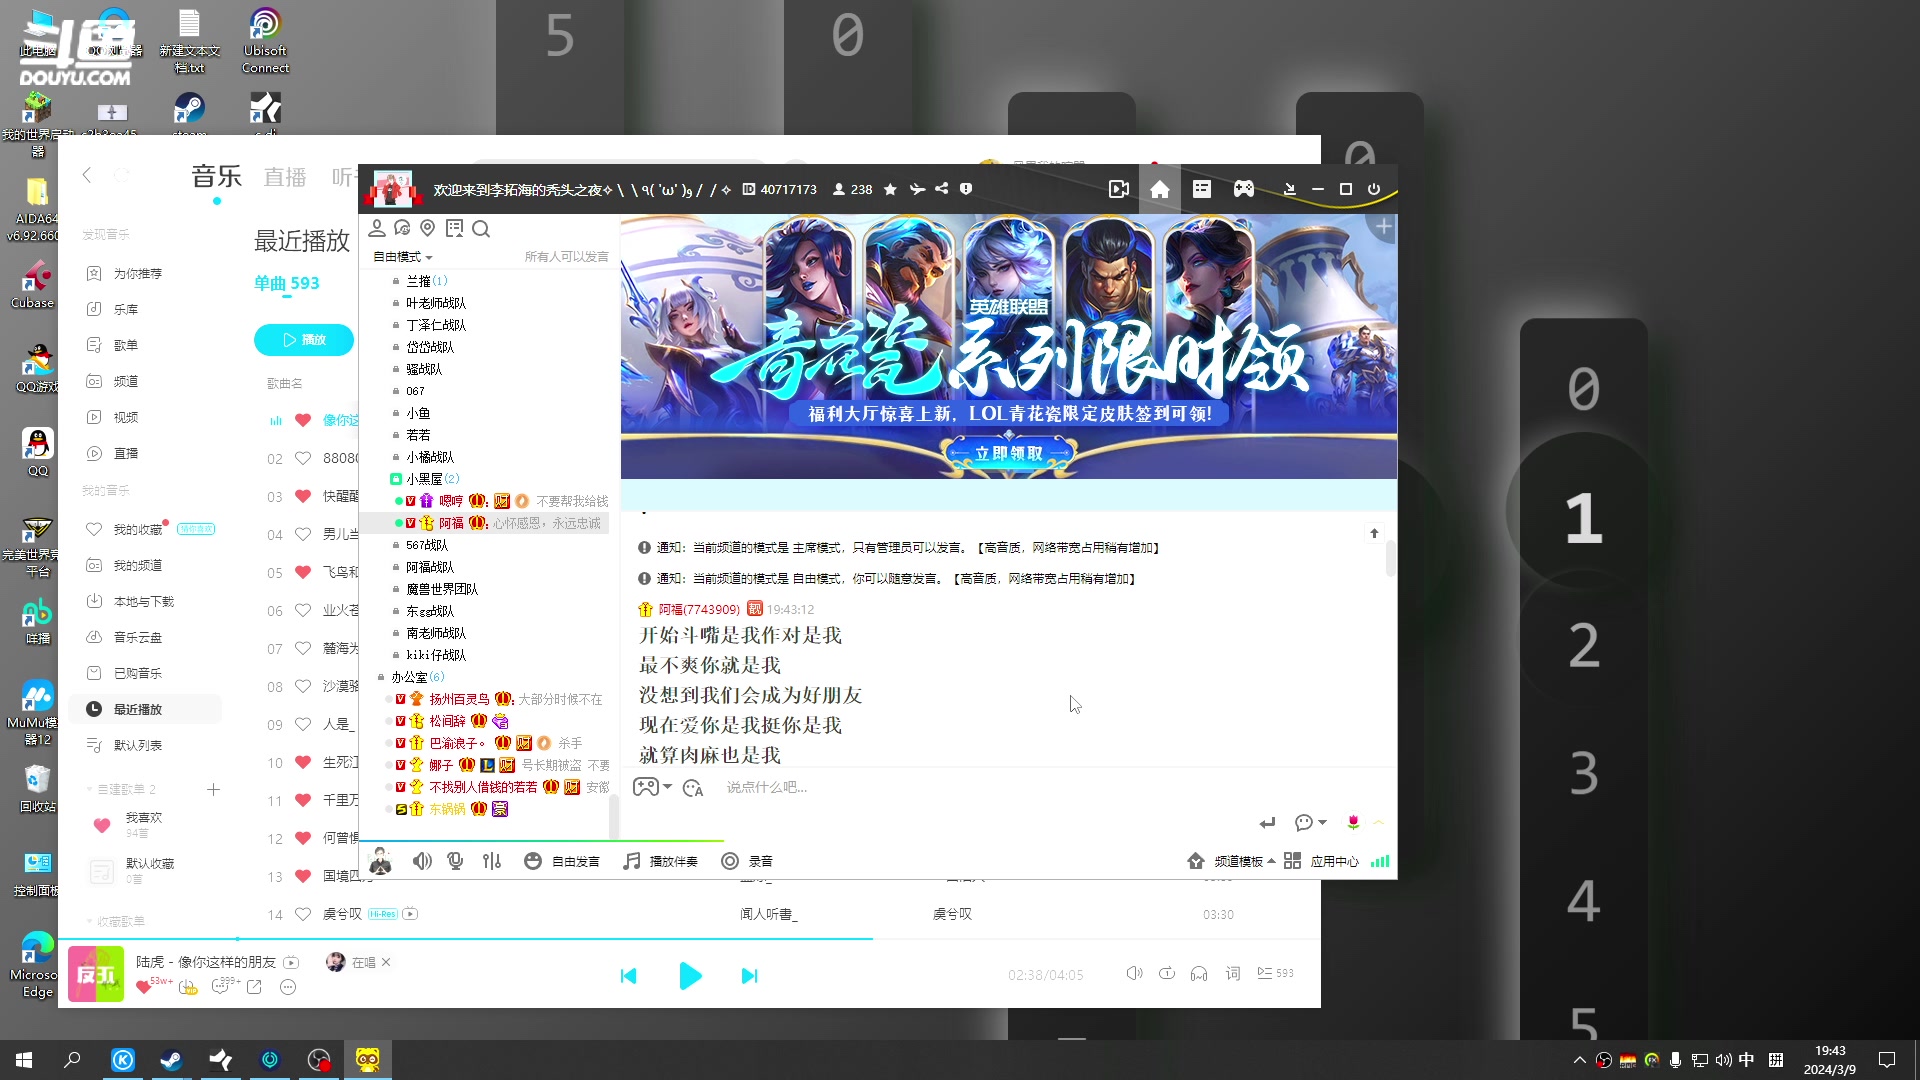Image resolution: width=1920 pixels, height=1080 pixels.
Task: Open the audio mixer settings icon
Action: tap(491, 861)
